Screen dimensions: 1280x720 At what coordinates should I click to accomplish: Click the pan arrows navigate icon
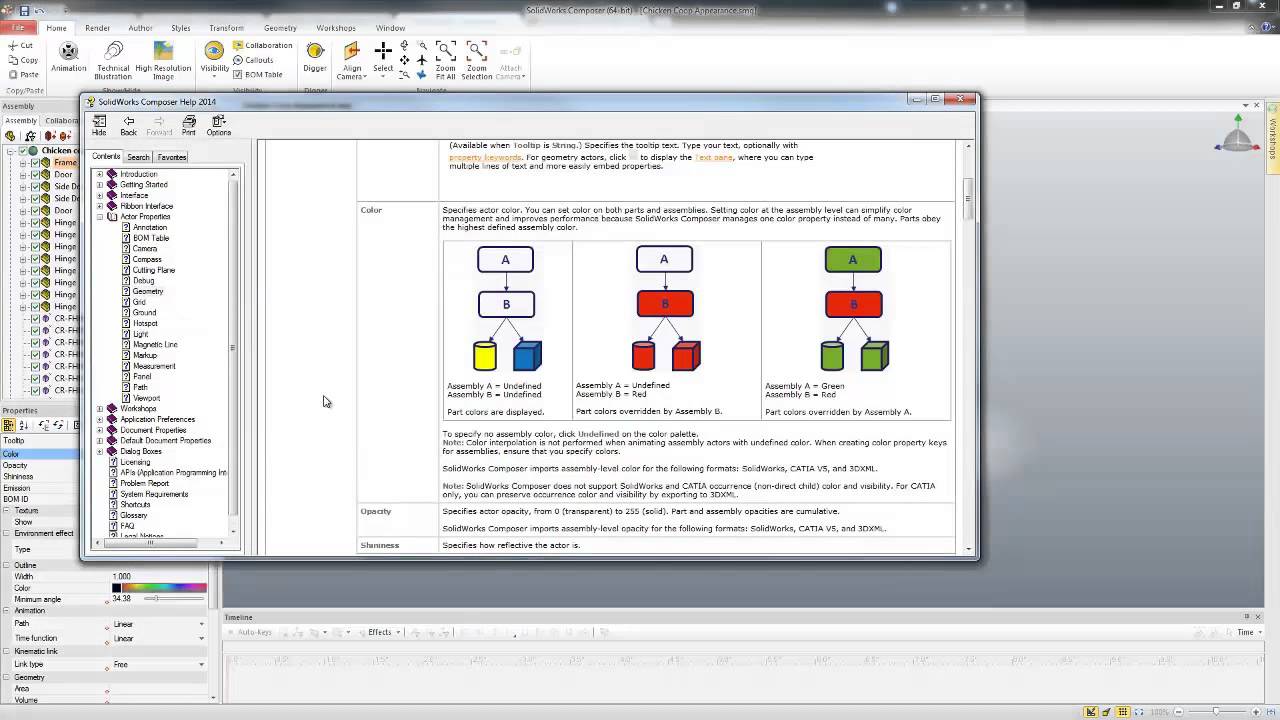coord(404,59)
